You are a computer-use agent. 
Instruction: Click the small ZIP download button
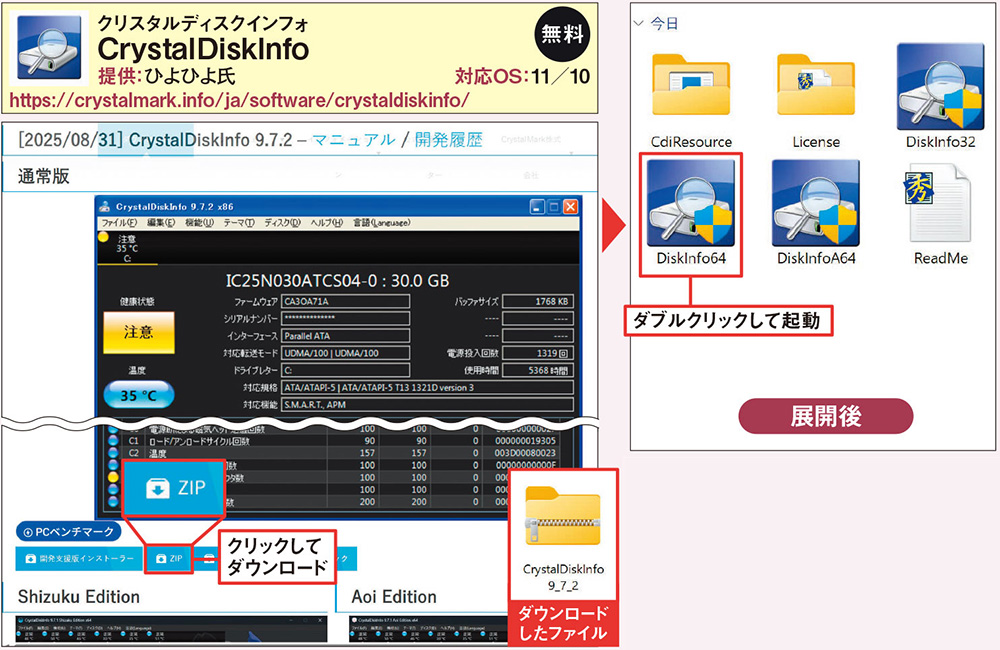tap(169, 558)
